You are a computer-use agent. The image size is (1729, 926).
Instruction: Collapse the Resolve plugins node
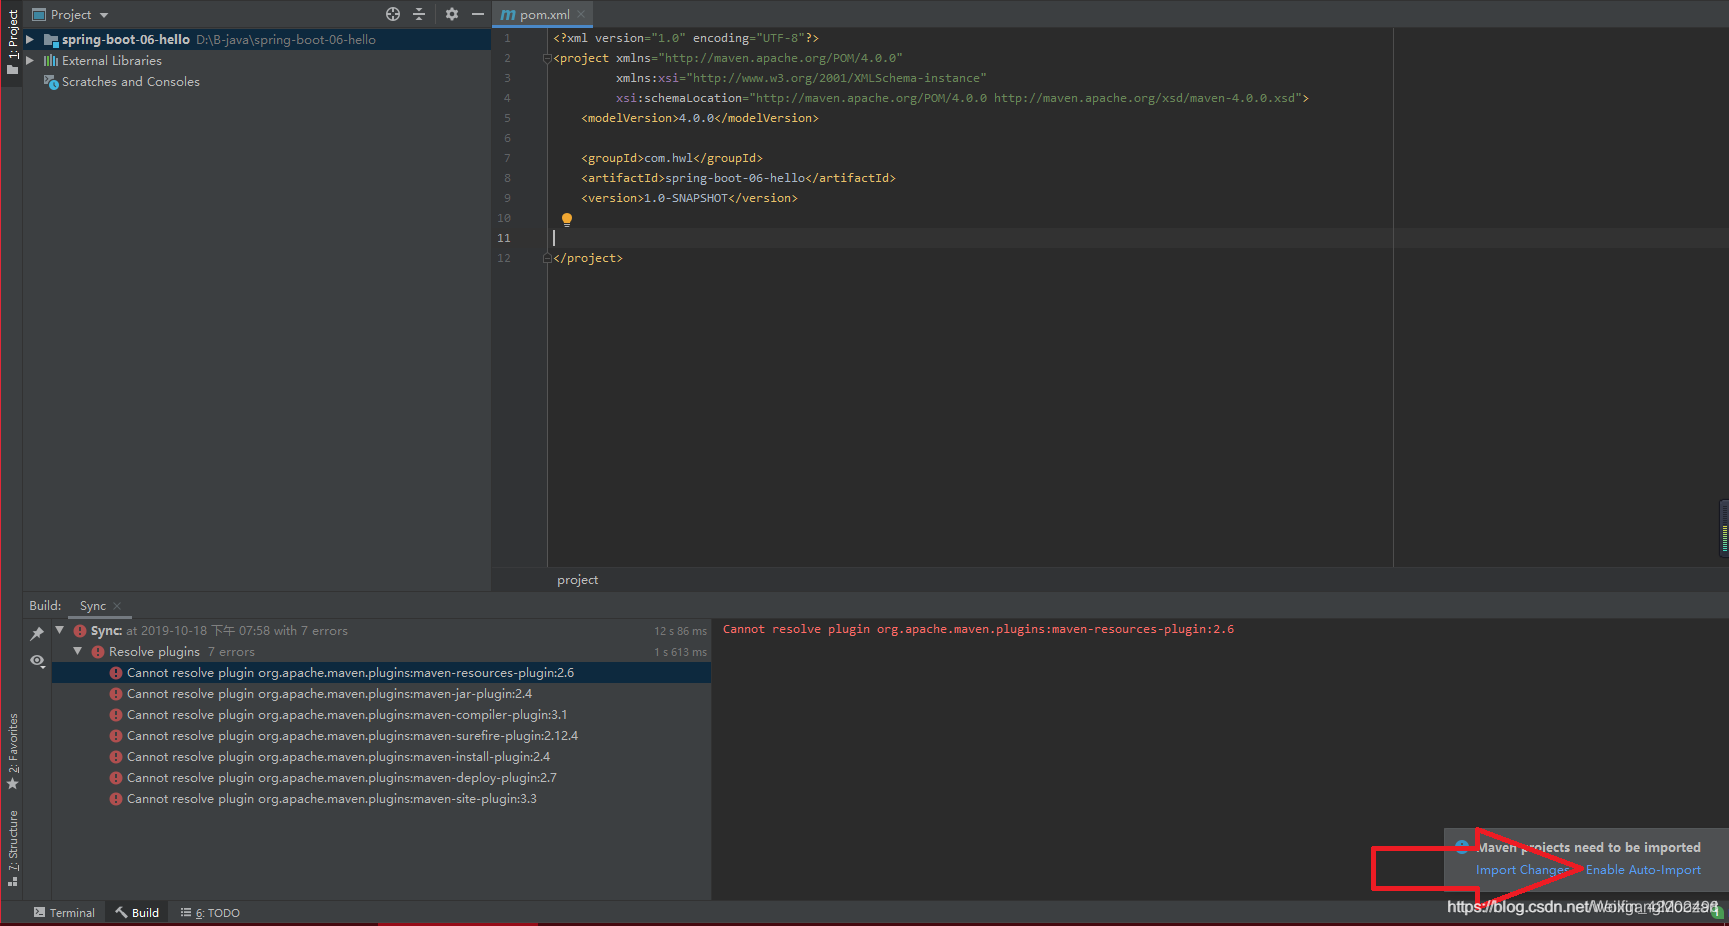(x=78, y=651)
